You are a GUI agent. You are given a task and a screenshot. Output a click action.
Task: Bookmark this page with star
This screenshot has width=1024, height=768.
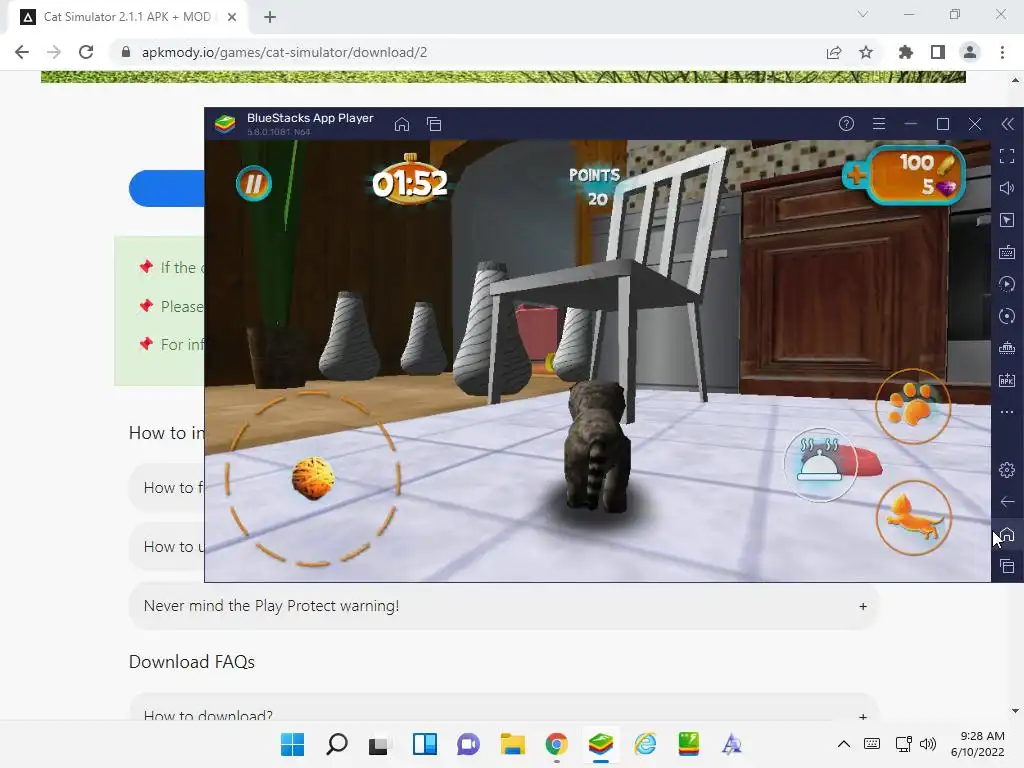pos(866,52)
